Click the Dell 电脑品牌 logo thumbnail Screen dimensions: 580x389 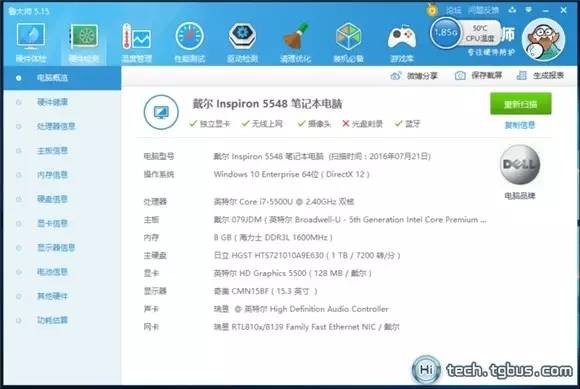coord(520,165)
